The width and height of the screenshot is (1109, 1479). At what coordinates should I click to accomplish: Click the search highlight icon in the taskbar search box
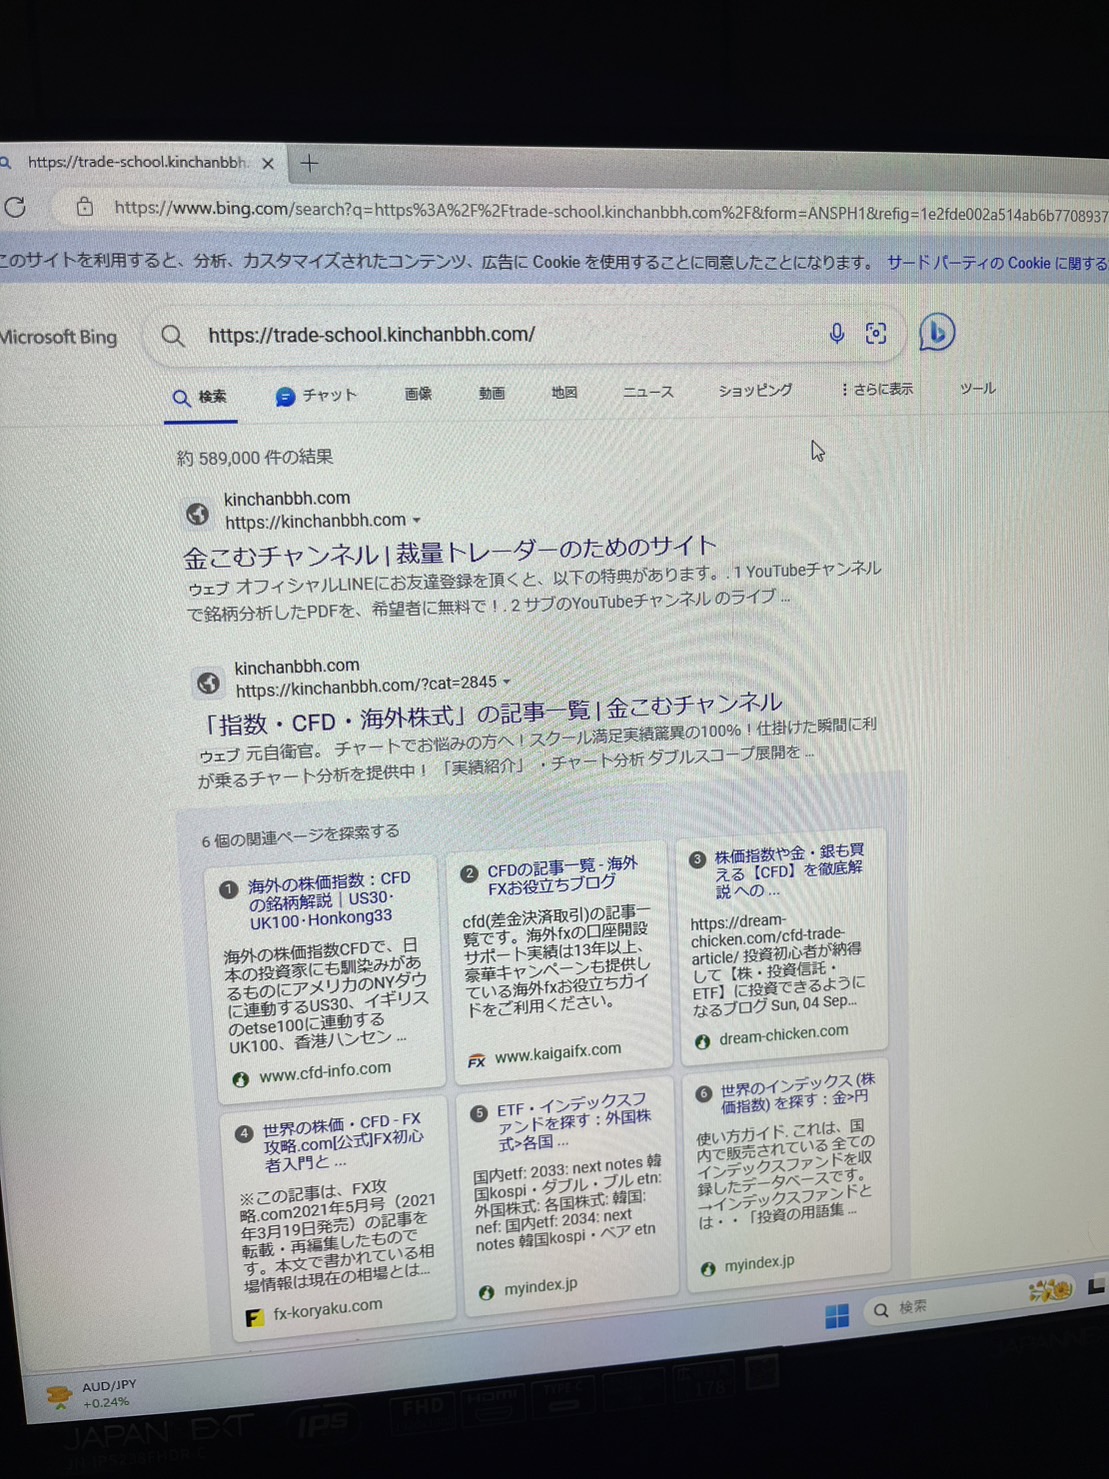coord(1049,1291)
